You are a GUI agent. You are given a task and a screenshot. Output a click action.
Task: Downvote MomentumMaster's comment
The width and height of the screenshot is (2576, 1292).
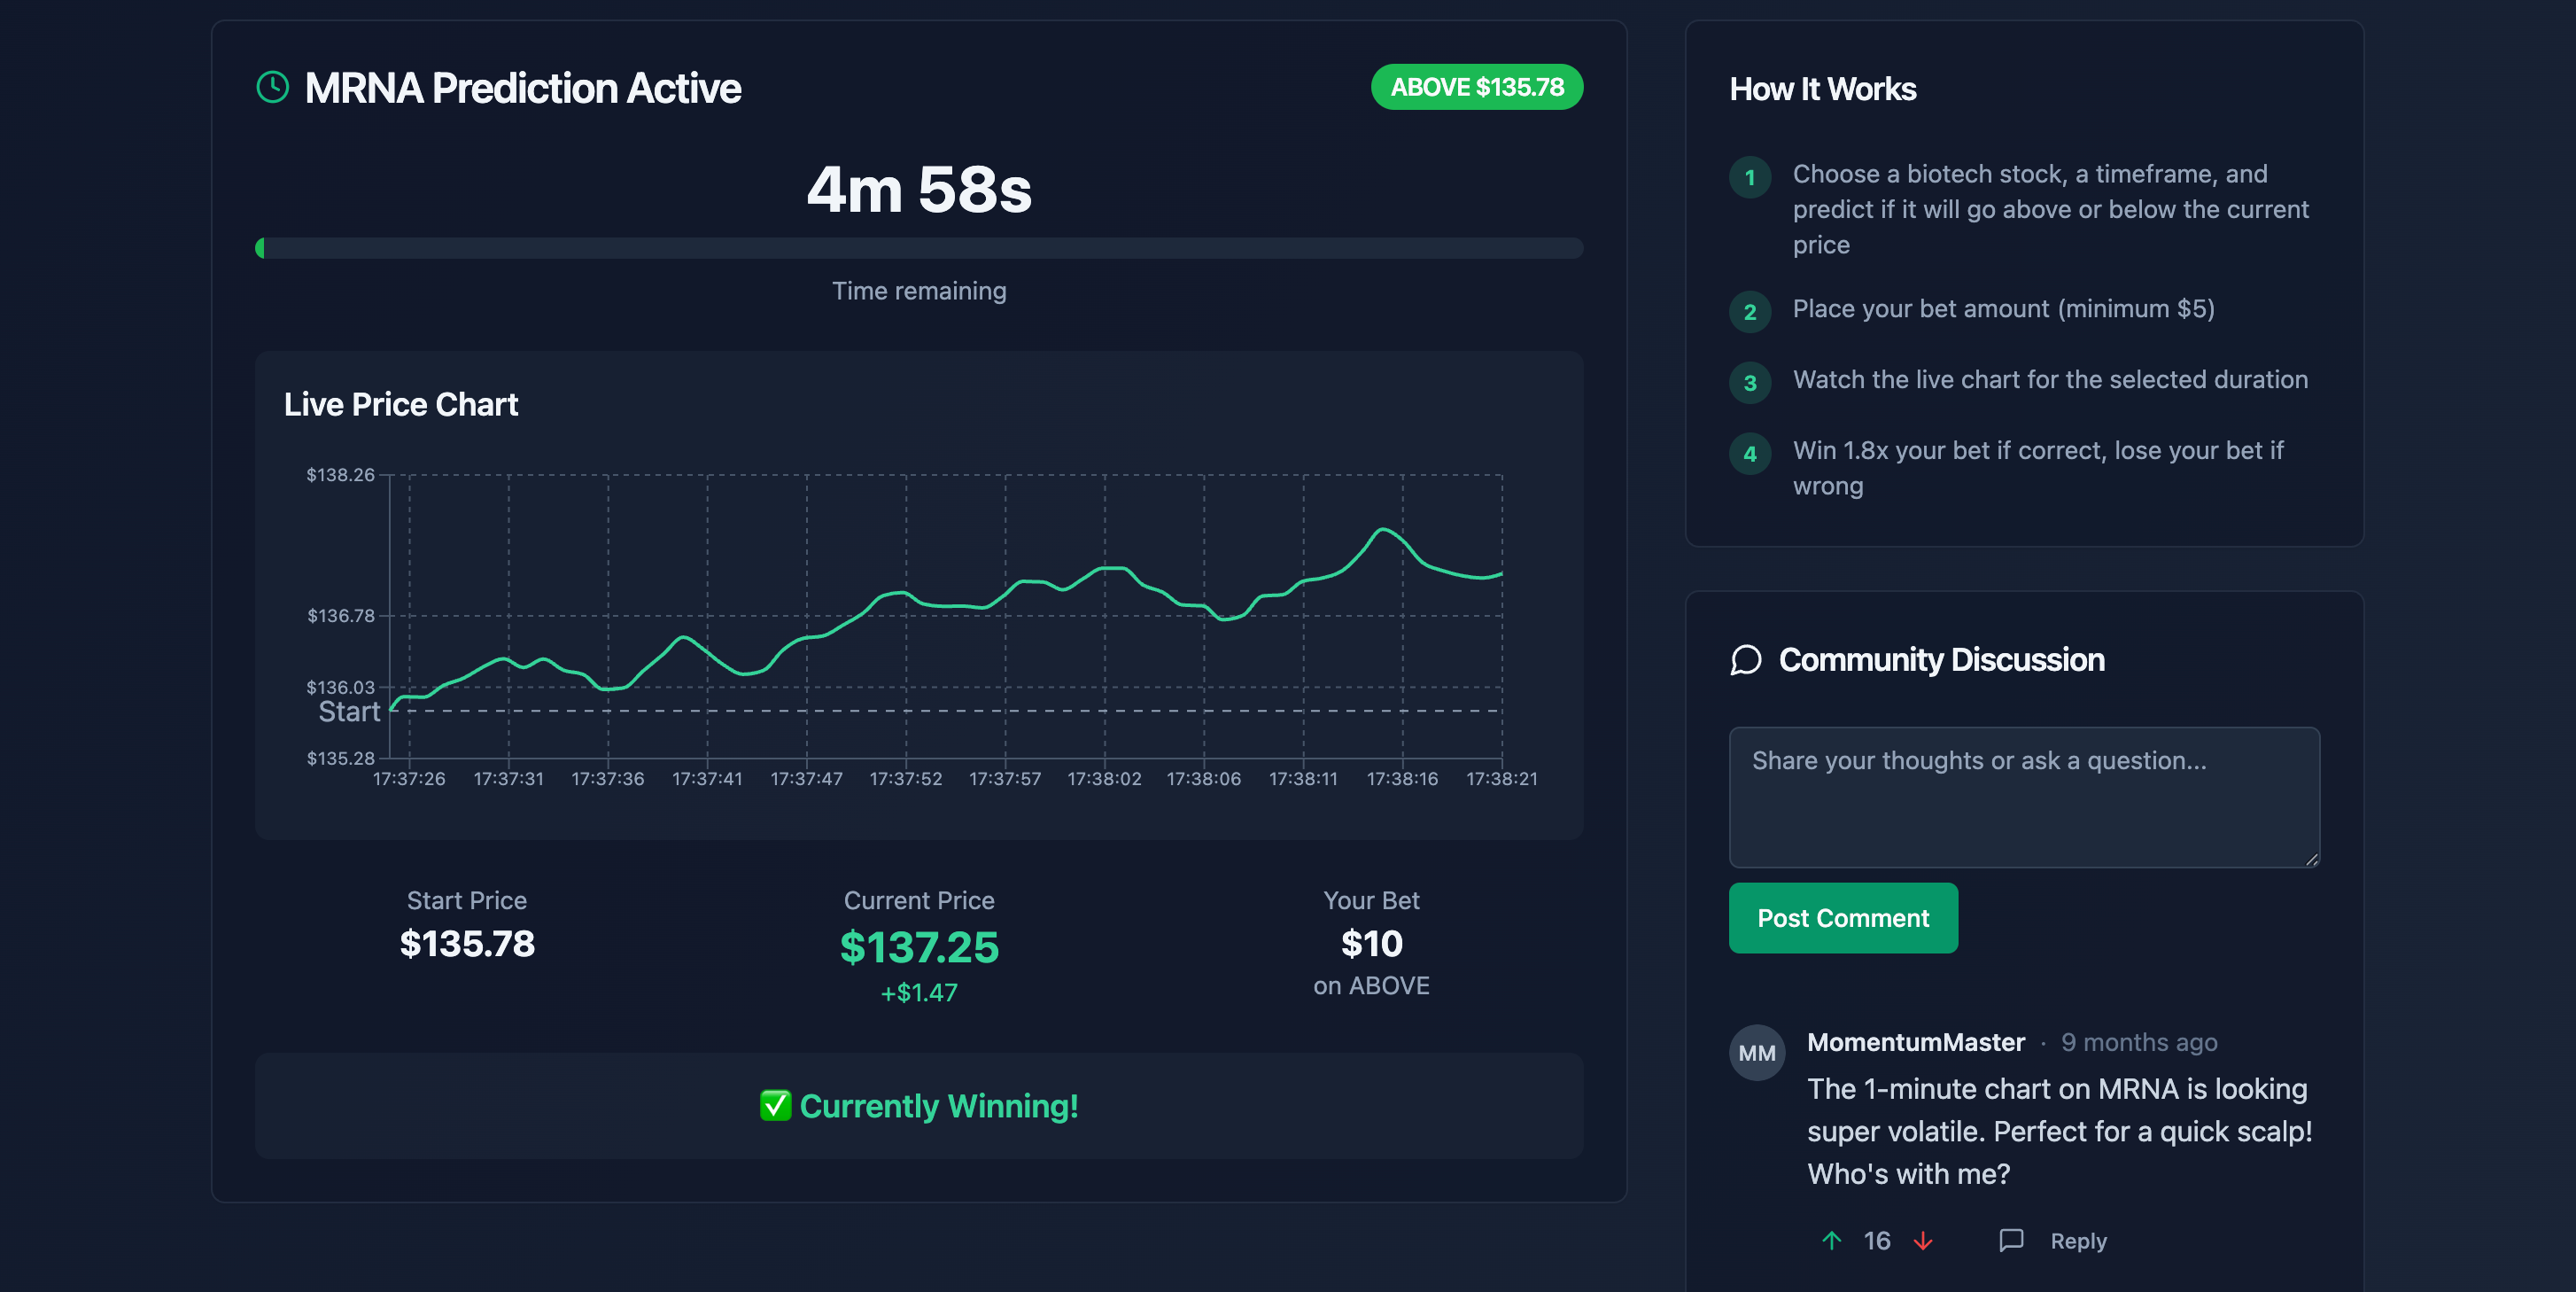[x=1922, y=1241]
